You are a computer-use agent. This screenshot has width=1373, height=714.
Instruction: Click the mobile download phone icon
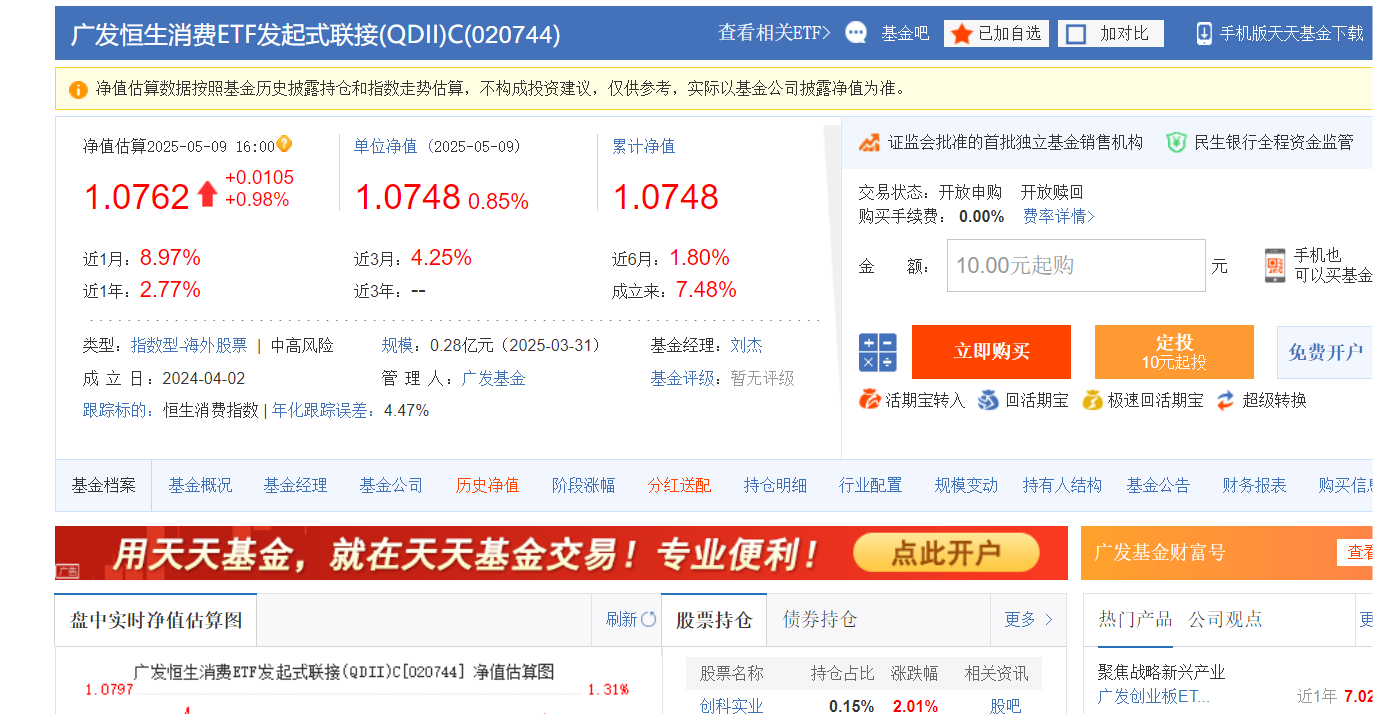click(x=1204, y=33)
